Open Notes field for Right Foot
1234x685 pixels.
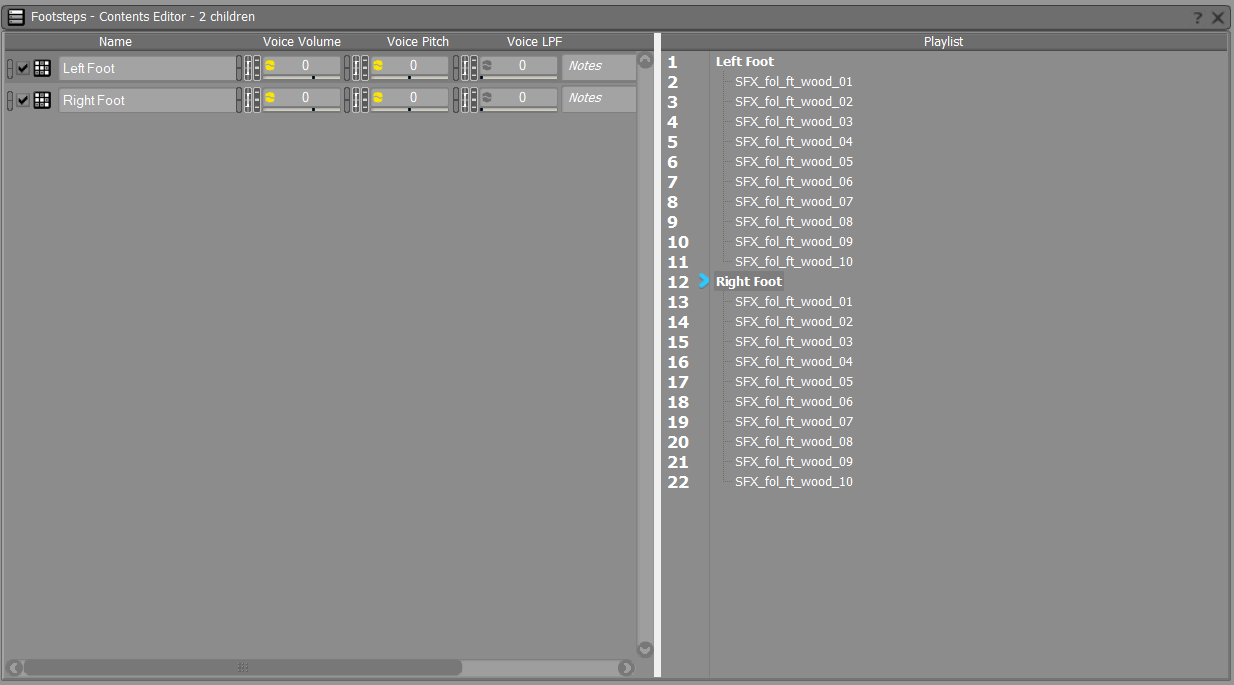click(599, 98)
